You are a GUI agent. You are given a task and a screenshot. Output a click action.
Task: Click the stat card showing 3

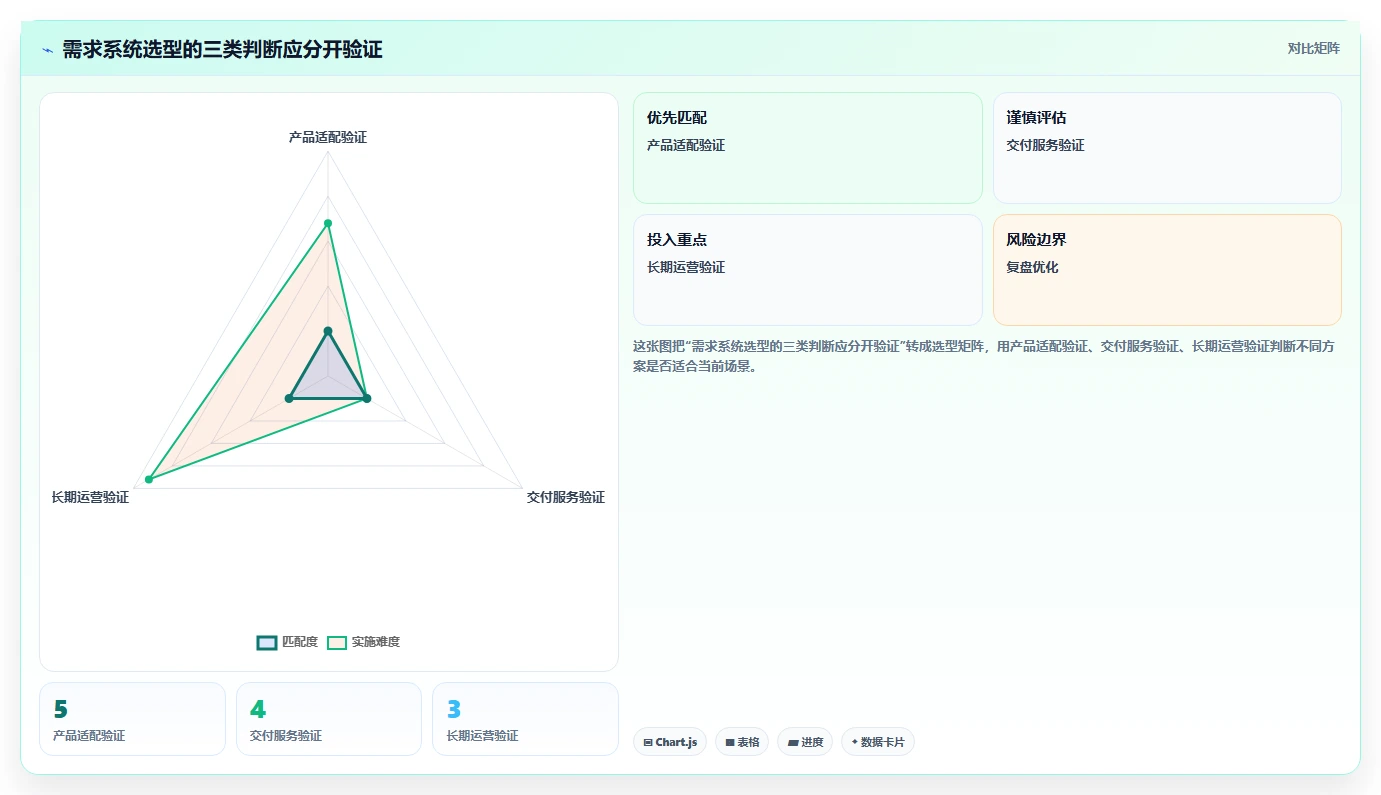pyautogui.click(x=525, y=719)
